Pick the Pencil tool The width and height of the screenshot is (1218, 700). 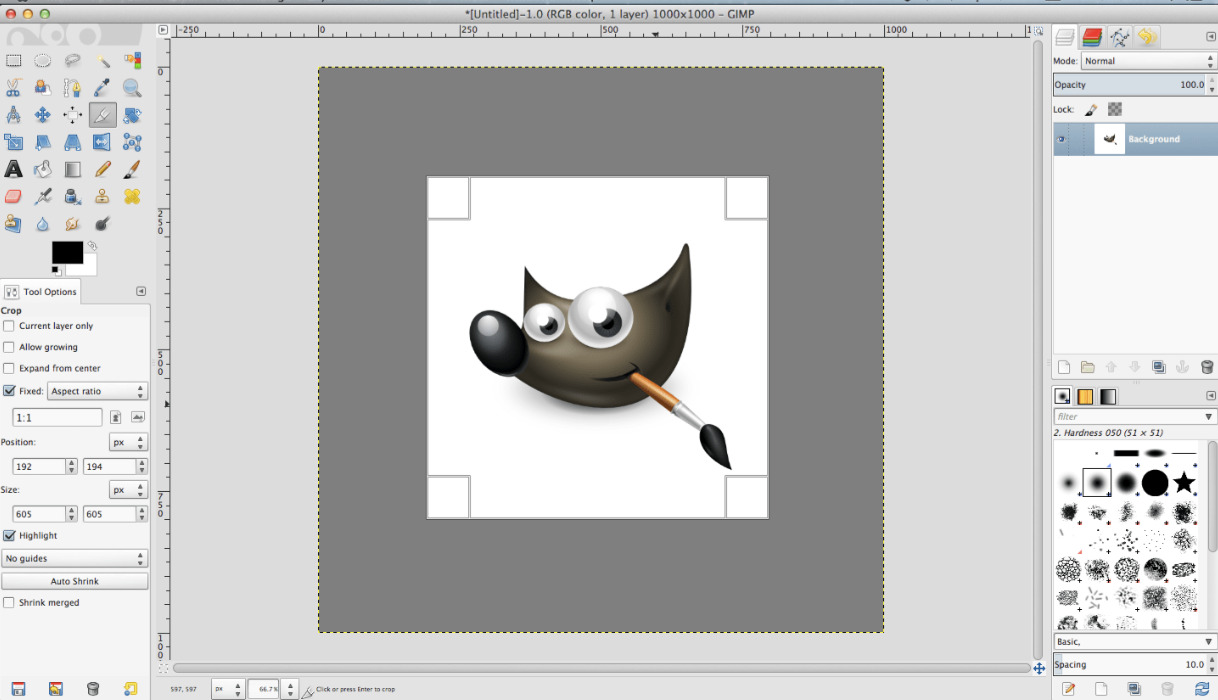[102, 169]
